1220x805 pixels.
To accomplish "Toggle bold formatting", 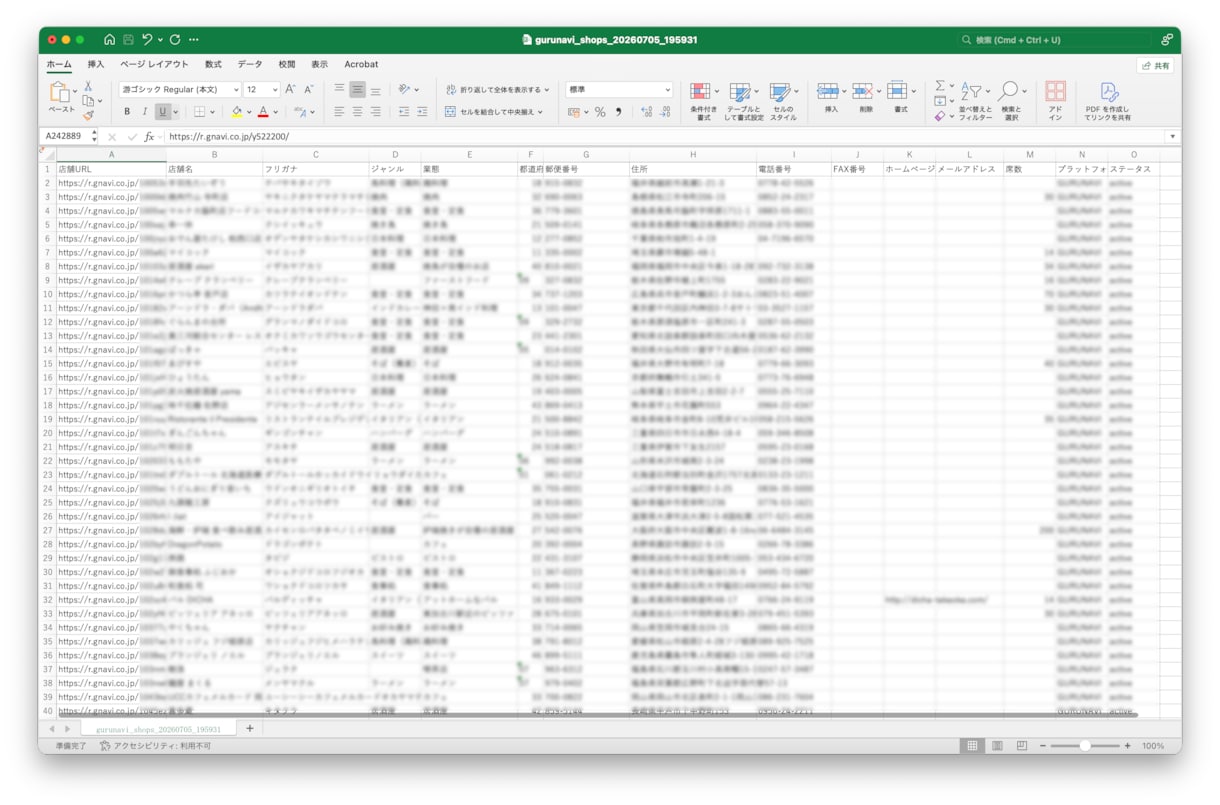I will [127, 112].
